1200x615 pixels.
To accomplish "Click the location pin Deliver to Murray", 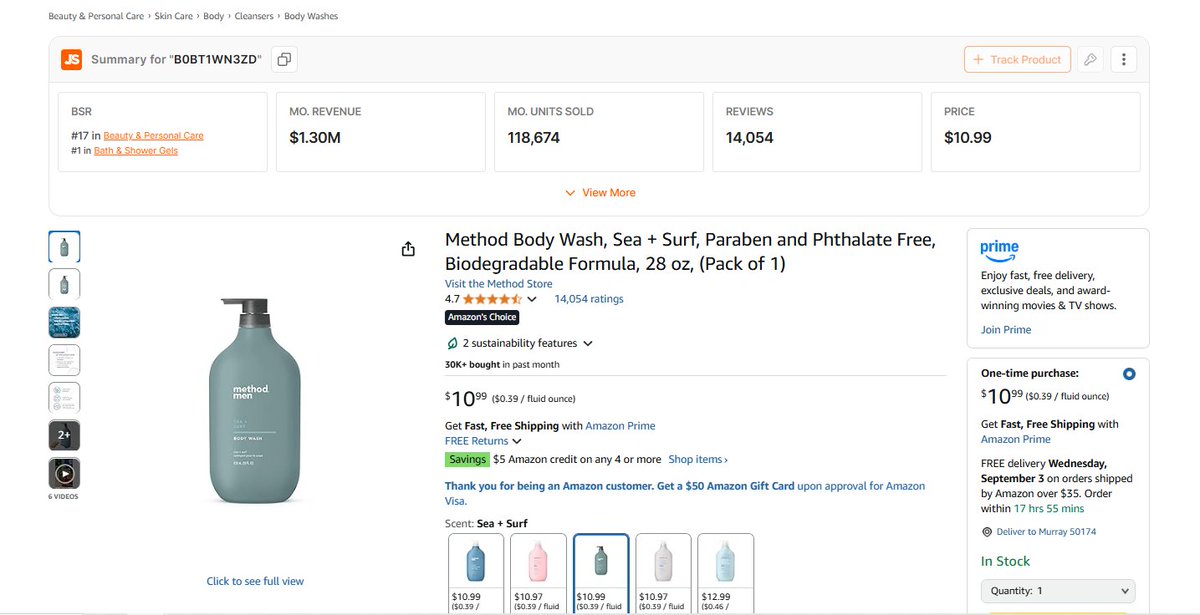I will click(x=987, y=532).
